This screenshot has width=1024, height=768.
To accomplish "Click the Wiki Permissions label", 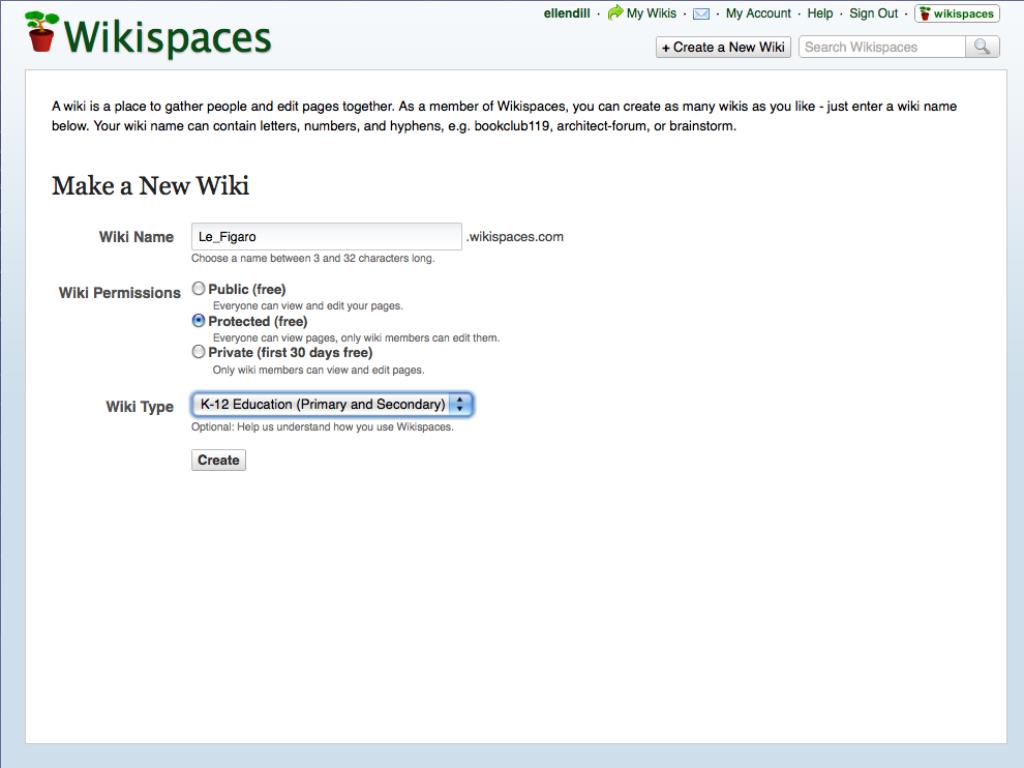I will point(120,293).
